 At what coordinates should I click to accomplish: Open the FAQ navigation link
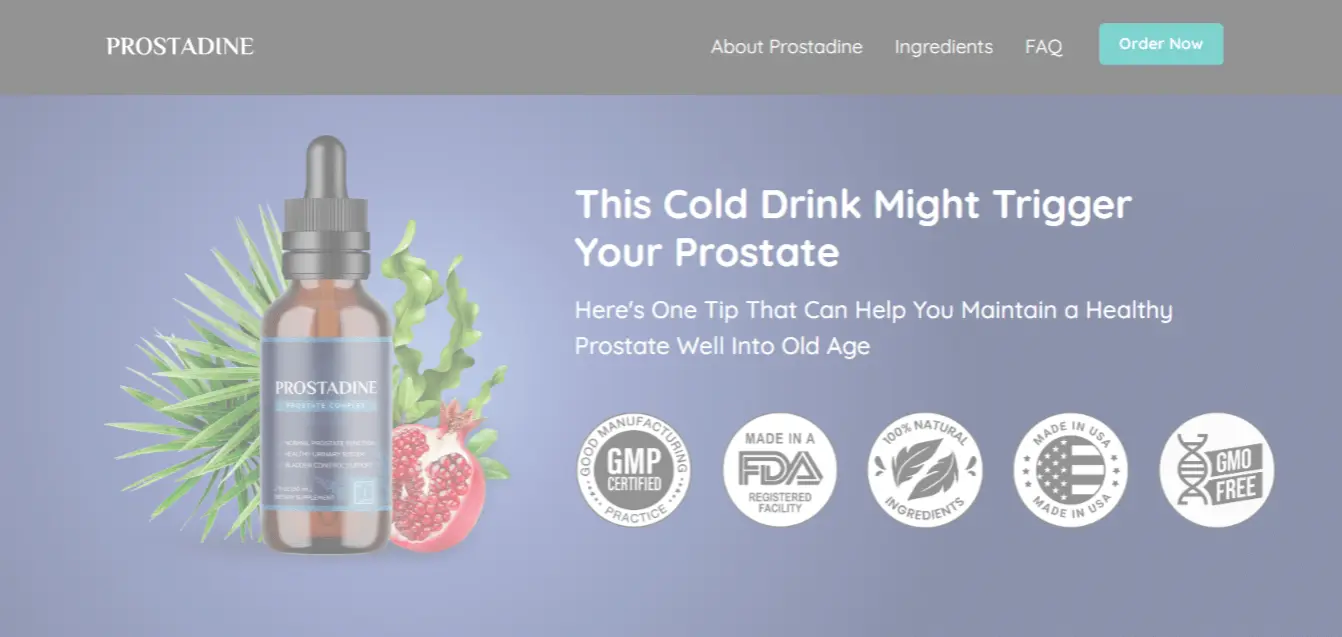[x=1044, y=47]
